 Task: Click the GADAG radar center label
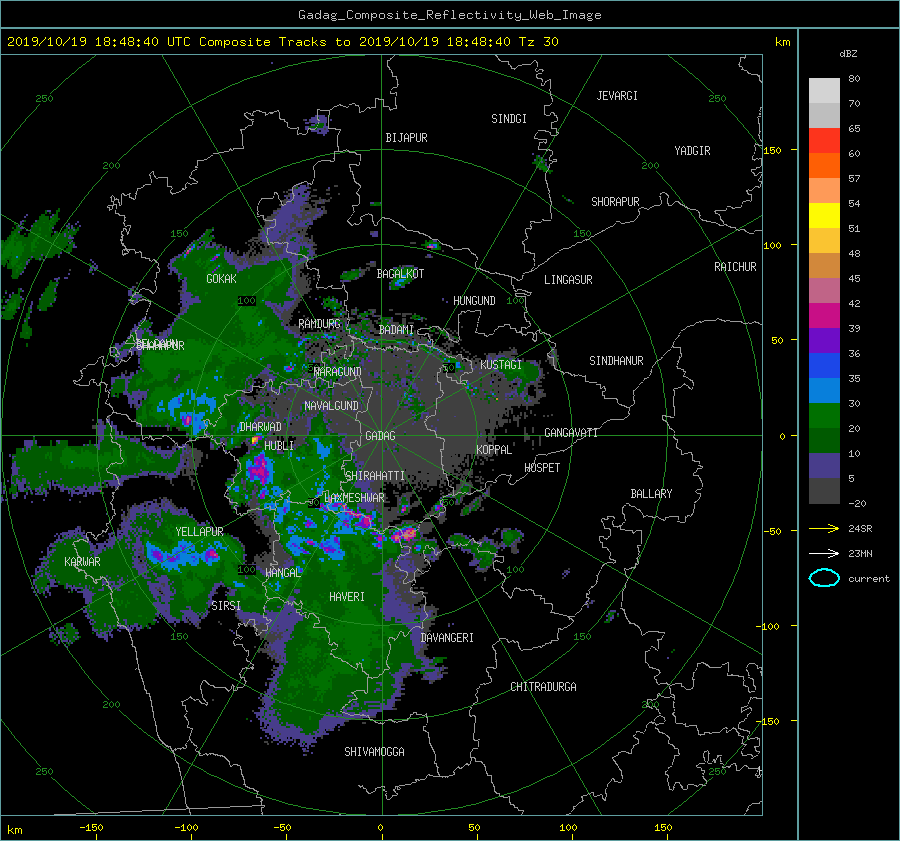coord(380,436)
